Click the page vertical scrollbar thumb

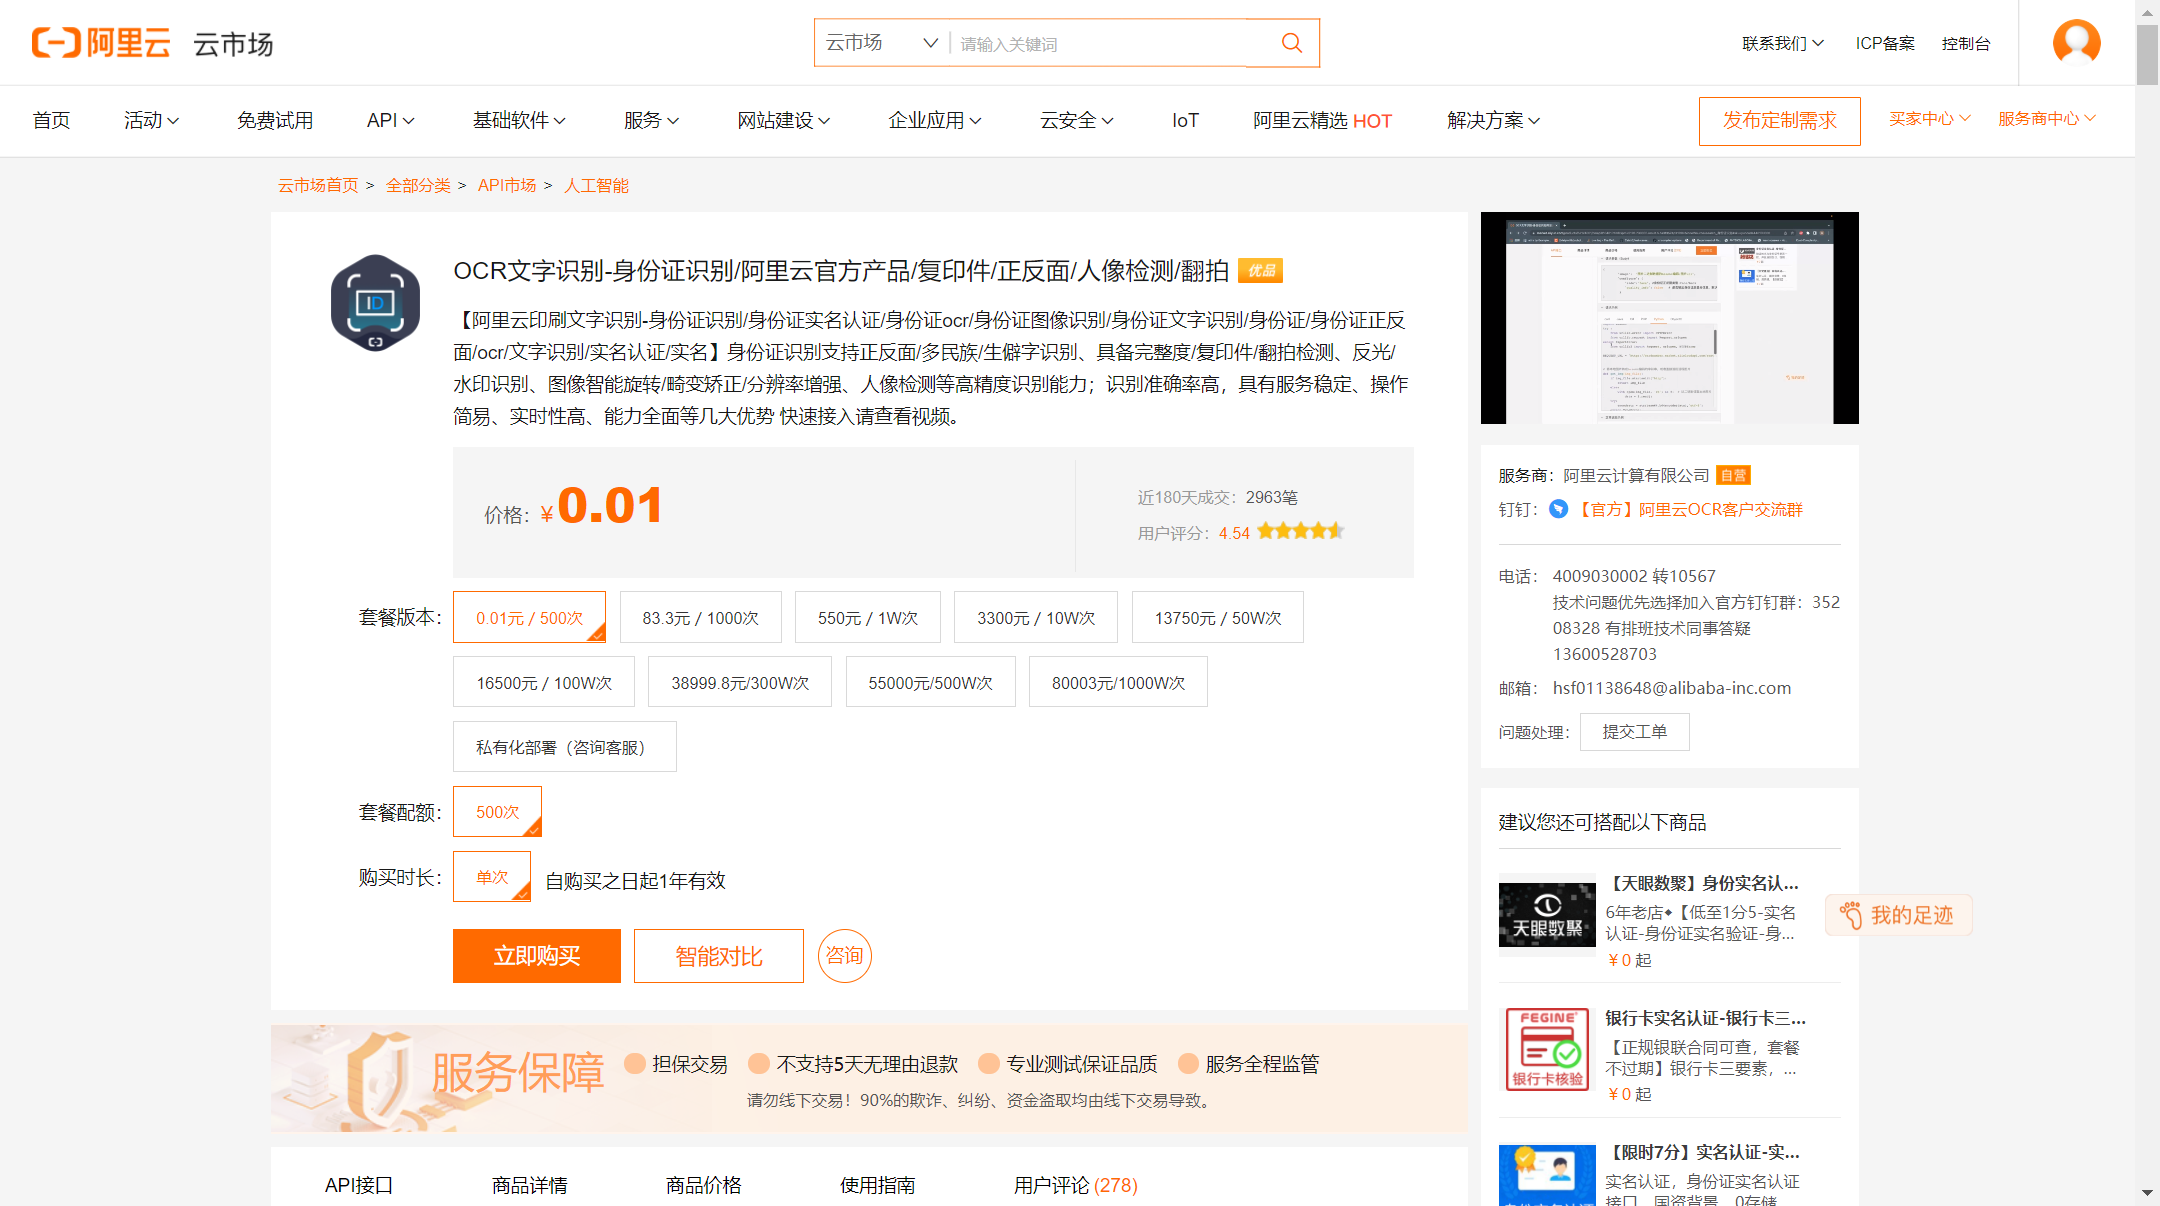coord(2147,55)
